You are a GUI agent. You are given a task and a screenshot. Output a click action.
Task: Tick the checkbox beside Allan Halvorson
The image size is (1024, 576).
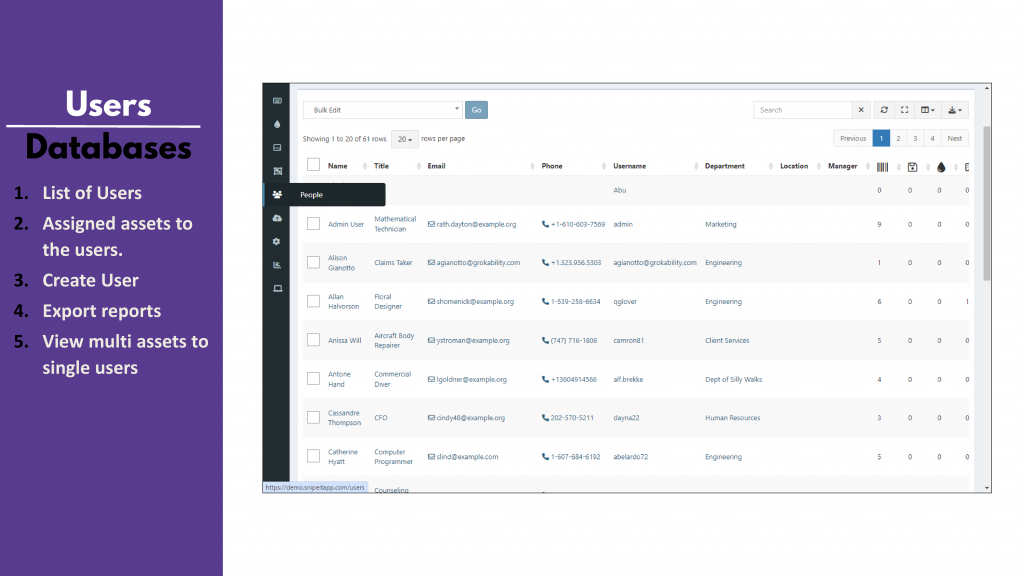(x=313, y=301)
